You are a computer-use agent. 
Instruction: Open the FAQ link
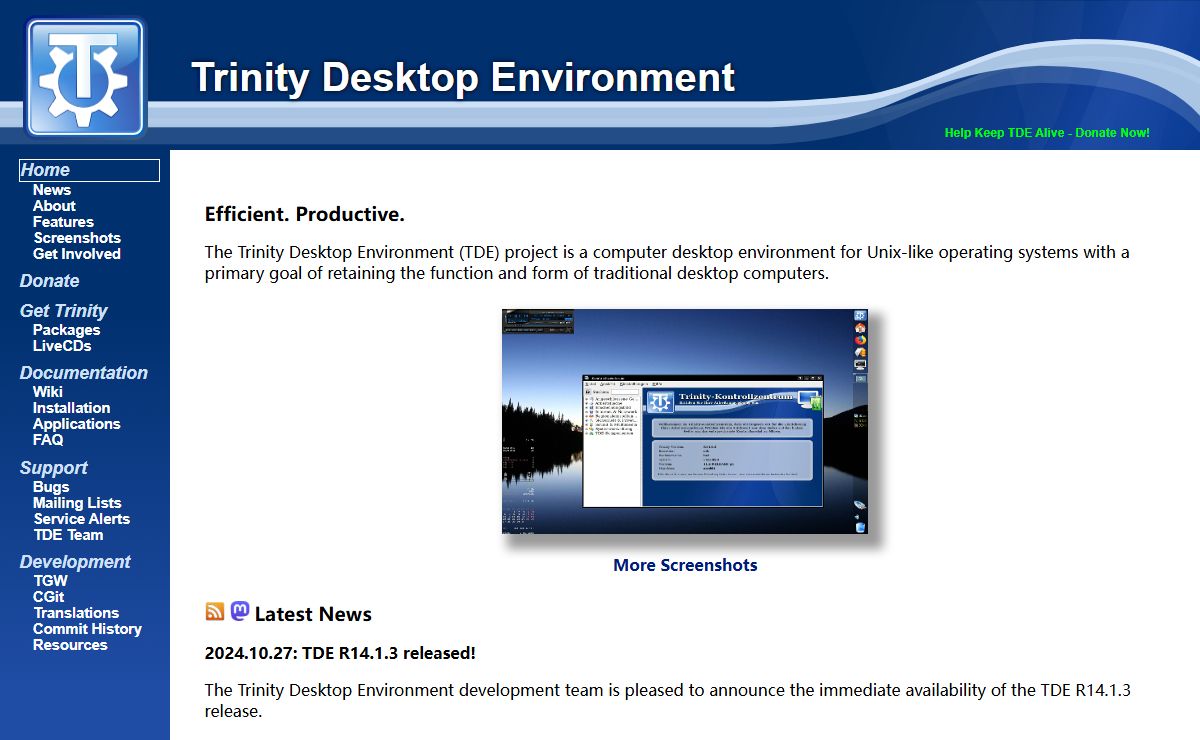[48, 440]
